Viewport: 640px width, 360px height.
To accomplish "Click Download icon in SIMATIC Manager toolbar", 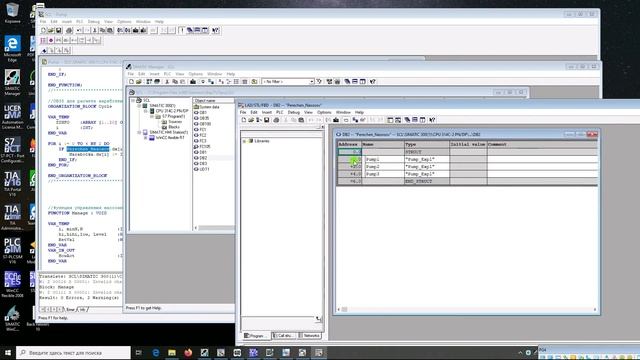I will (x=193, y=82).
